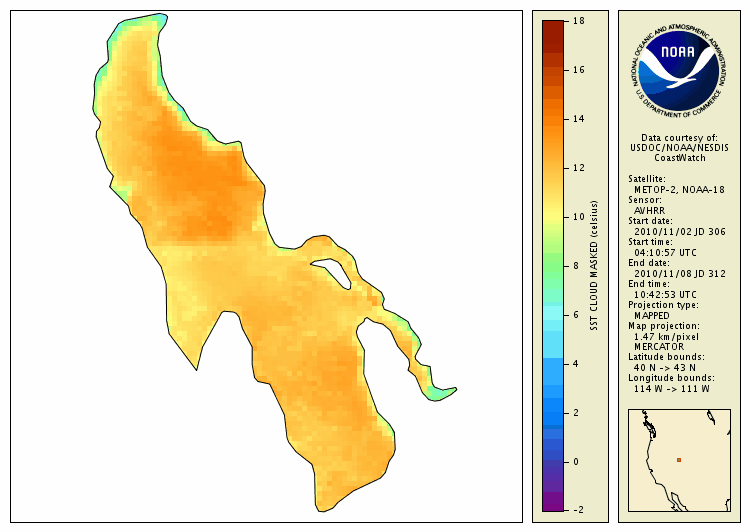
Task: Click the 'MERCATOR' value
Action: (659, 347)
